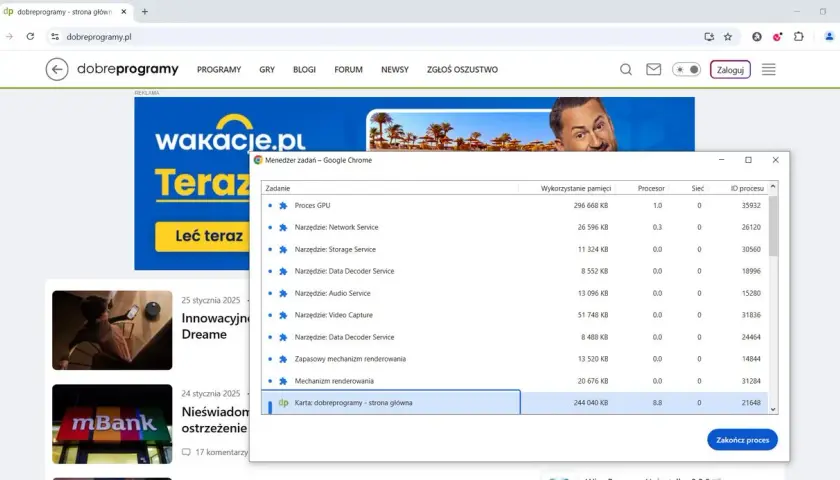840x480 pixels.
Task: Select the dobreprogramy - strona główna tab
Action: 66,11
